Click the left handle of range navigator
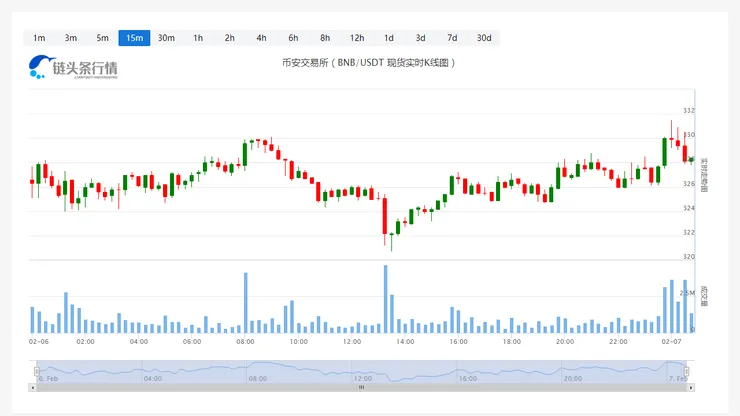The height and width of the screenshot is (416, 740). (37, 372)
